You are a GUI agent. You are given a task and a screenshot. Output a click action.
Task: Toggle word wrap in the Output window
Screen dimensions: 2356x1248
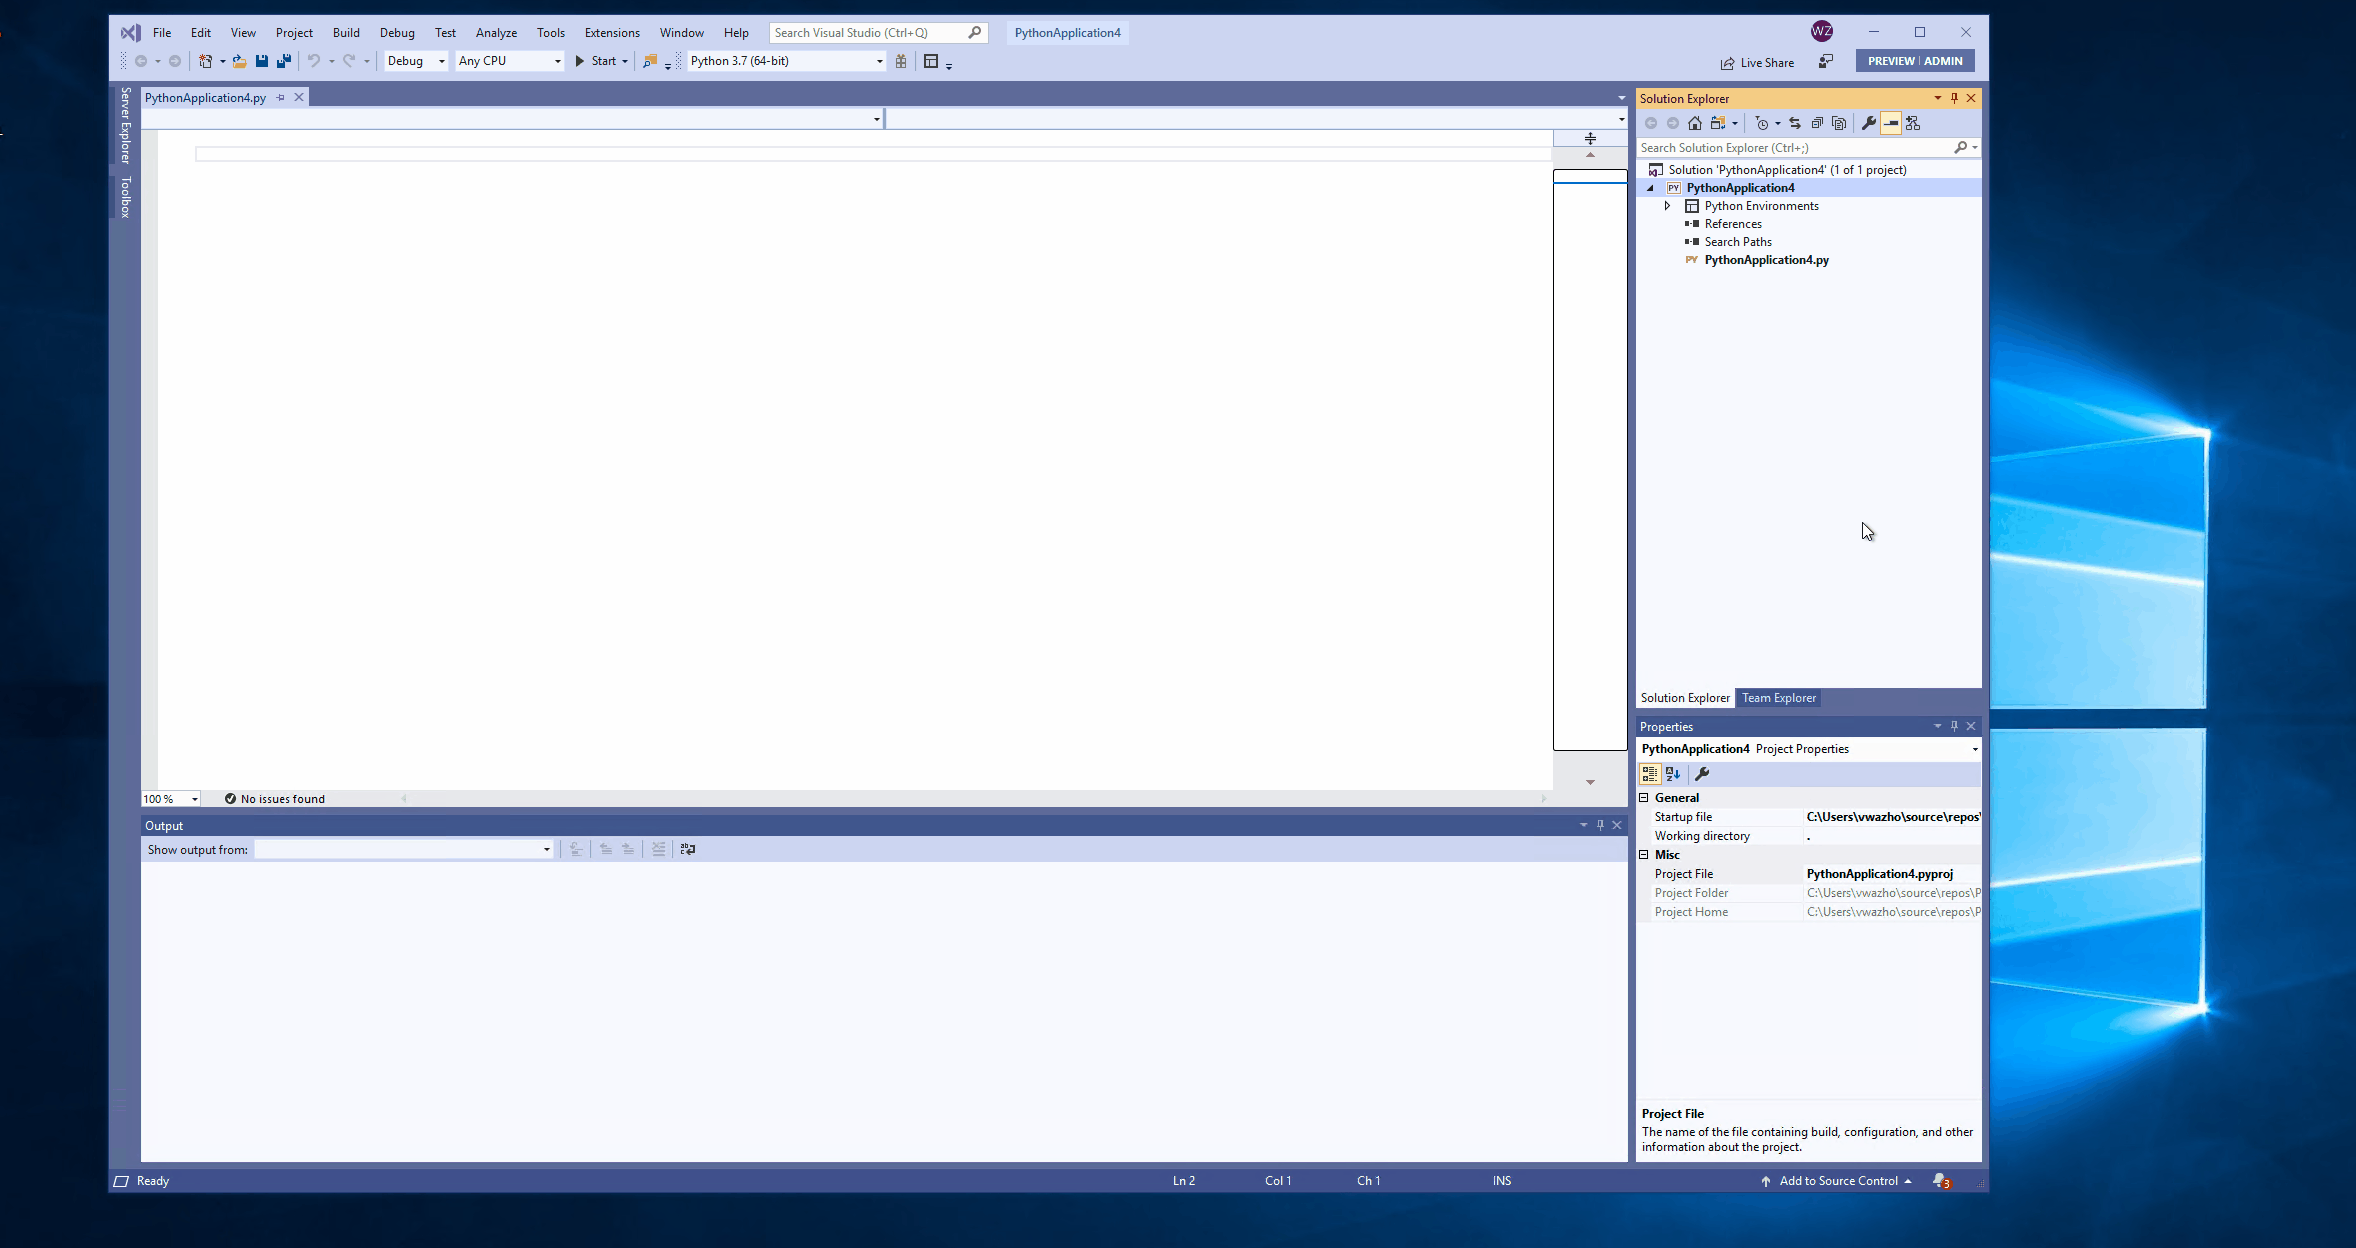click(x=687, y=849)
